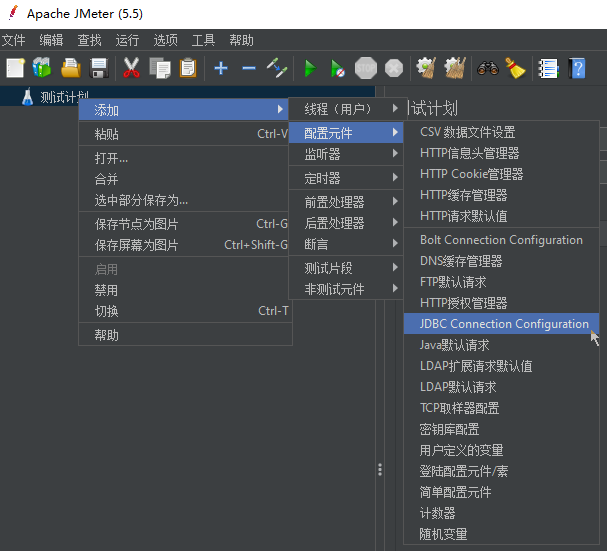
Task: Open the 工具 menu
Action: pyautogui.click(x=203, y=40)
